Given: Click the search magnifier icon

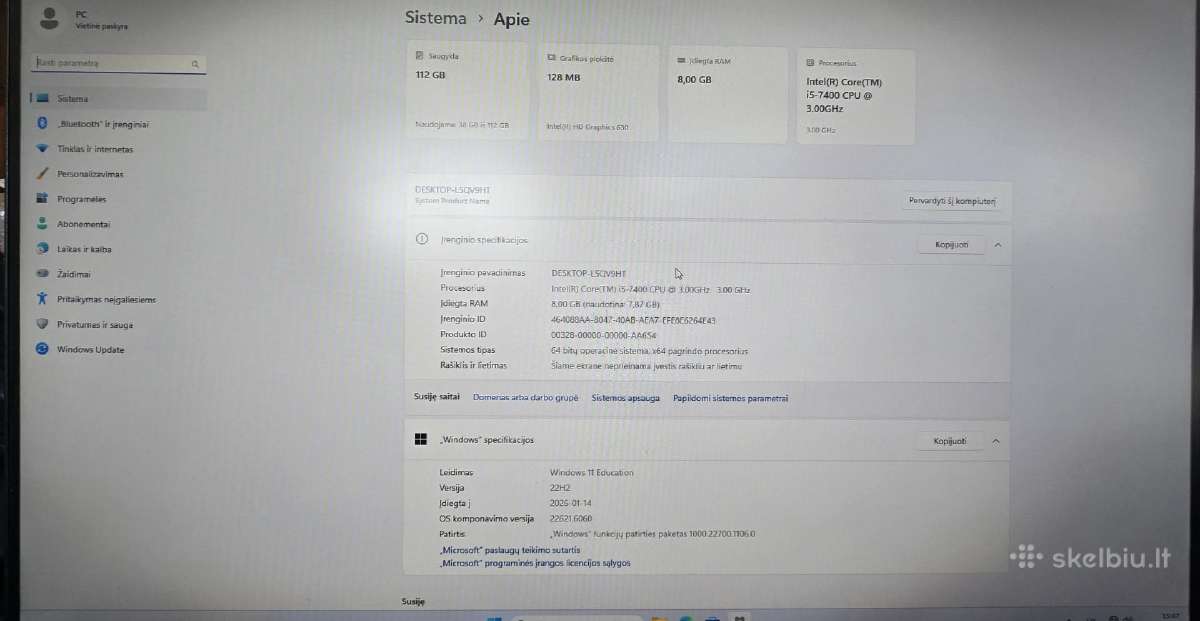Looking at the screenshot, I should click(195, 63).
